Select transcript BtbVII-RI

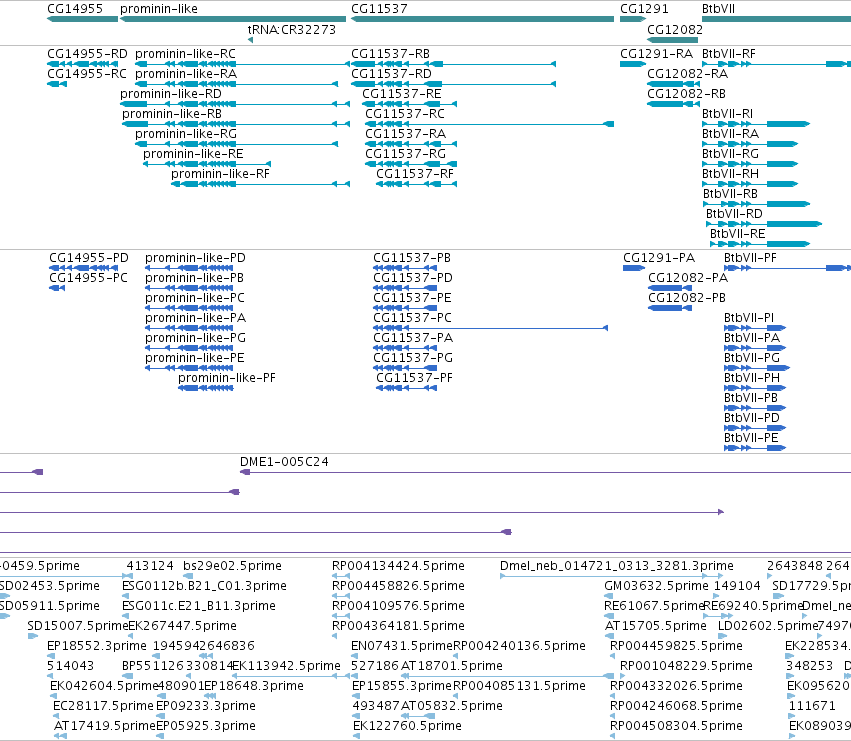tap(727, 114)
